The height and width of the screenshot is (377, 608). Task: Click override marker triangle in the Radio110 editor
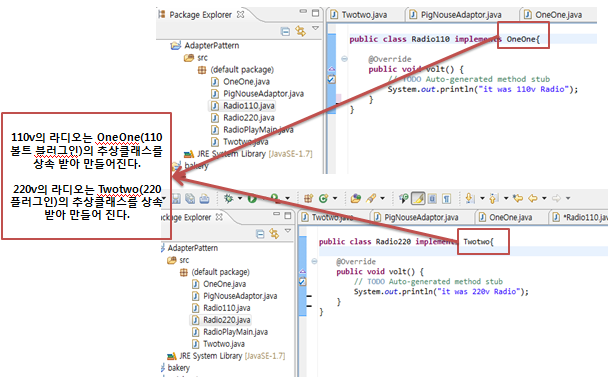point(332,69)
